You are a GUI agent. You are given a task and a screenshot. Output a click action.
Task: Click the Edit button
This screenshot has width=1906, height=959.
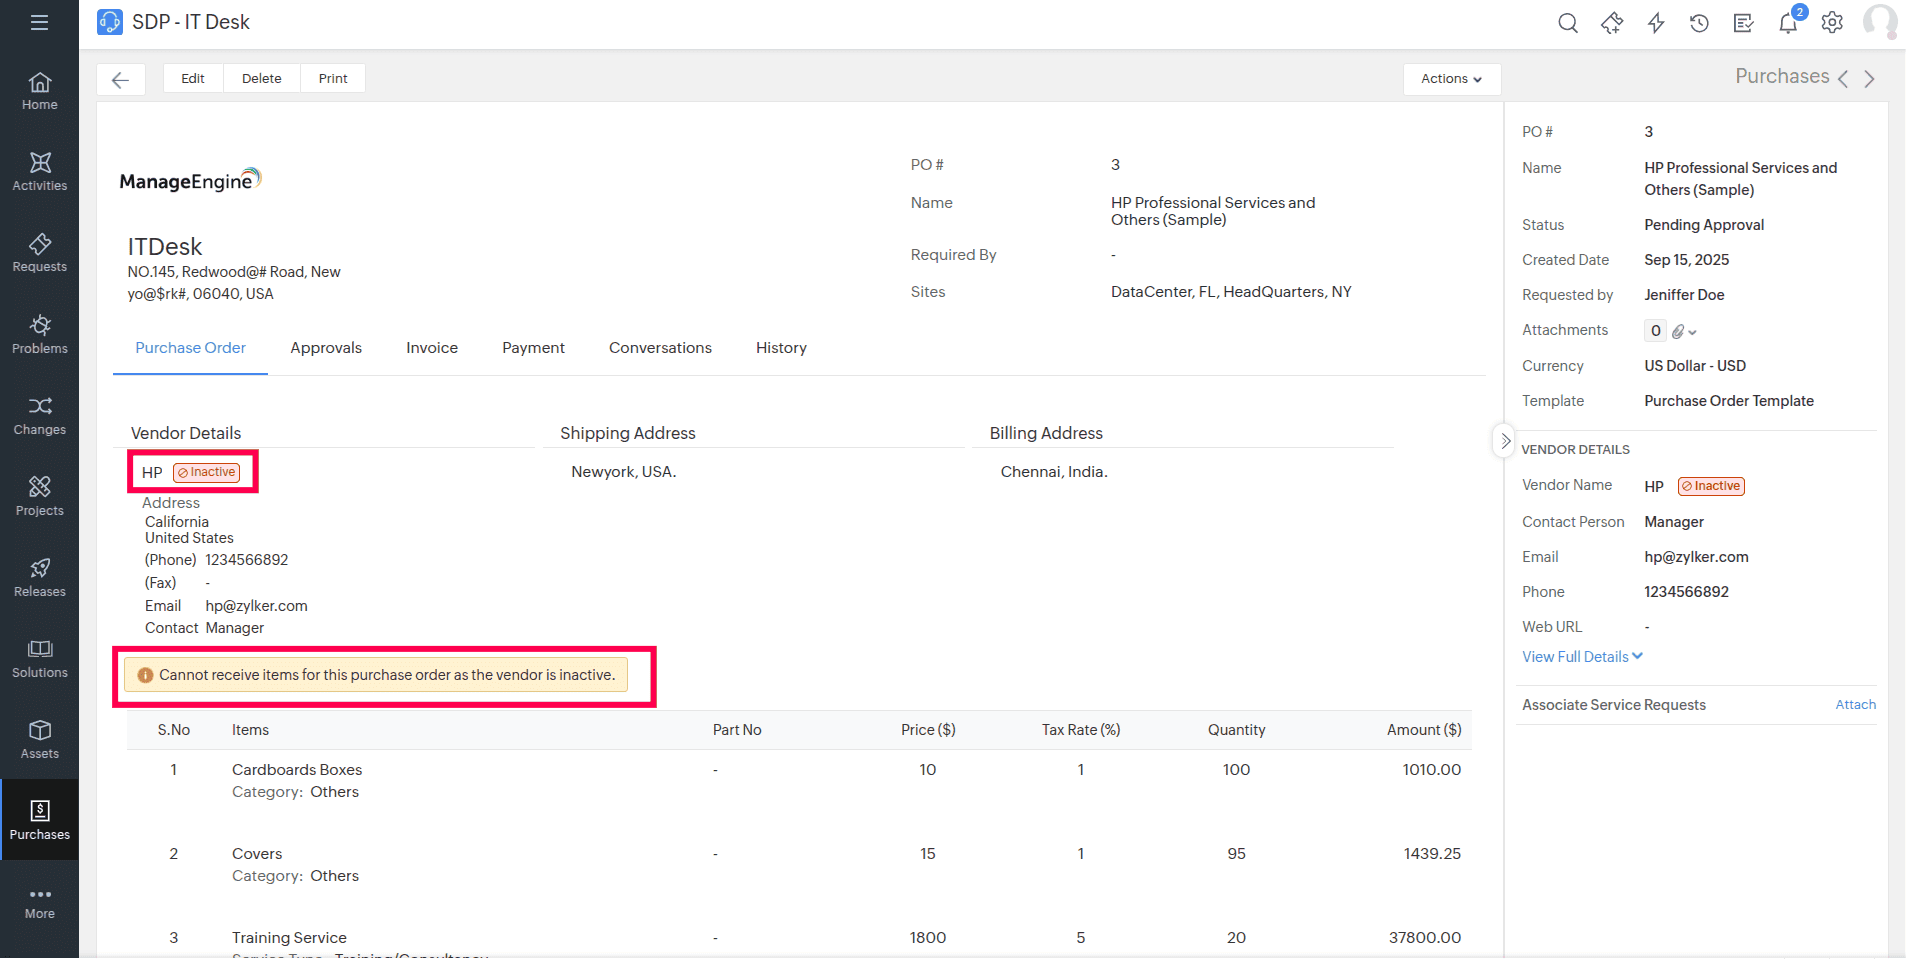pos(193,79)
